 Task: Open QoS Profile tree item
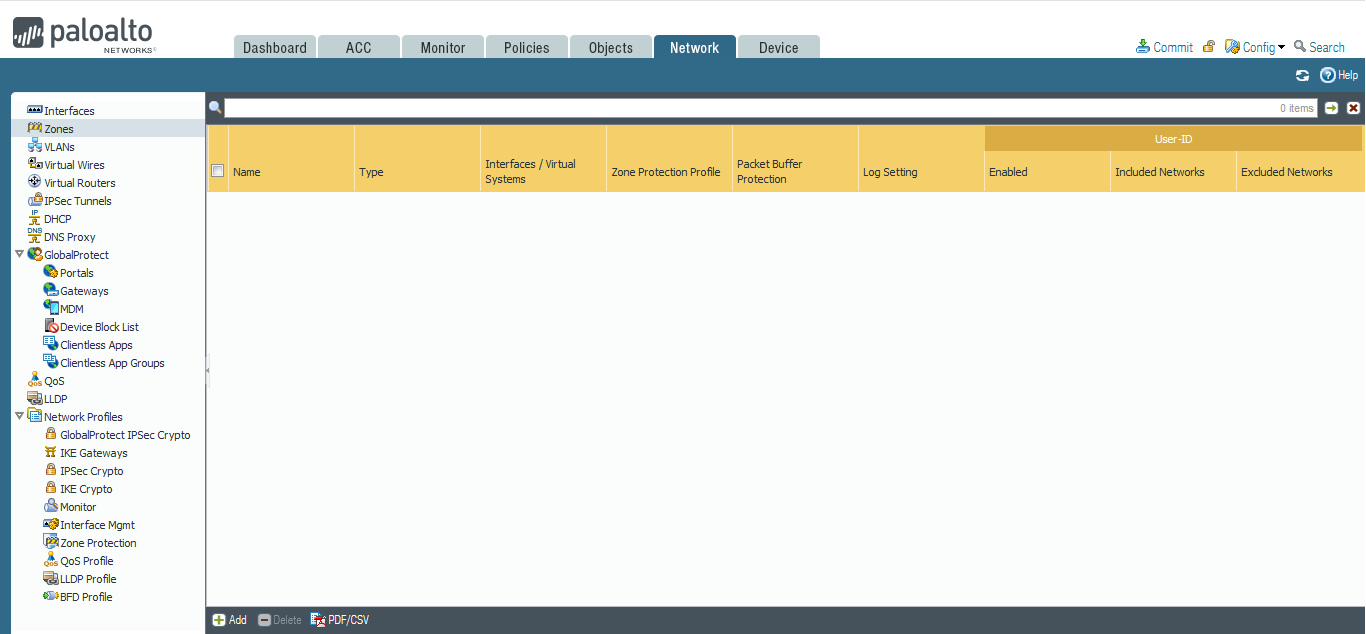87,560
